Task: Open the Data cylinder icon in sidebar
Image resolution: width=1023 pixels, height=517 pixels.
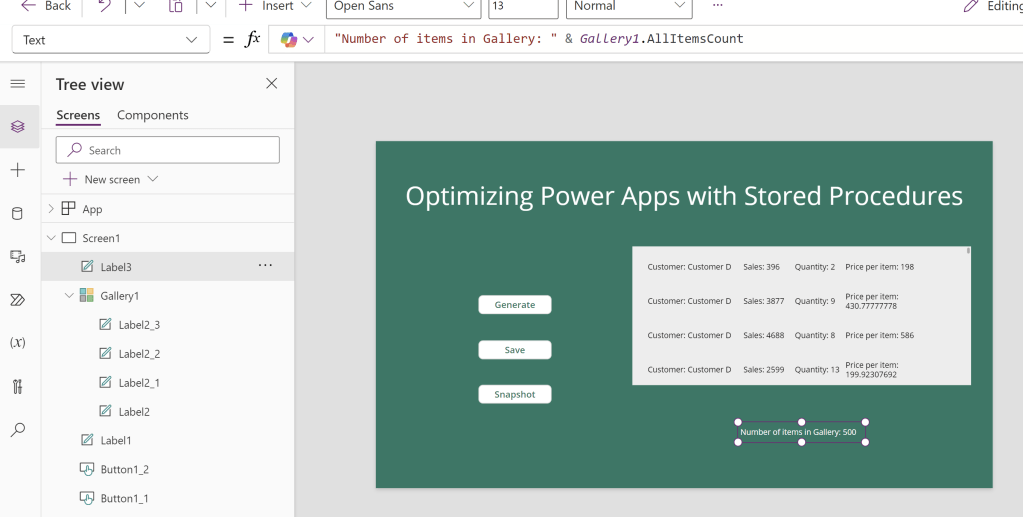Action: 18,213
